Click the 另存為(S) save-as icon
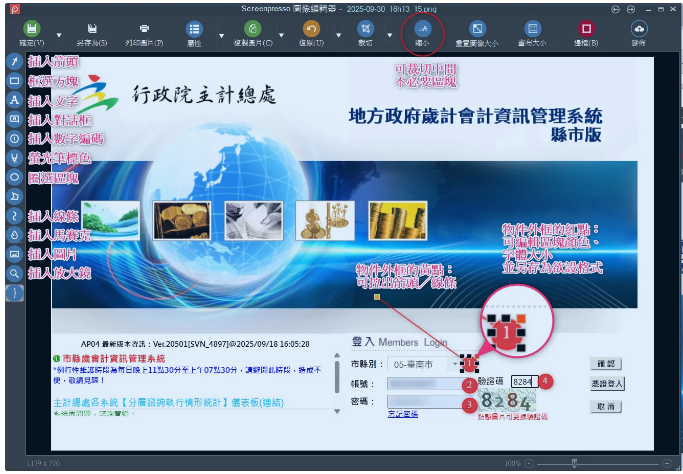Viewport: 683px width, 474px height. click(92, 29)
